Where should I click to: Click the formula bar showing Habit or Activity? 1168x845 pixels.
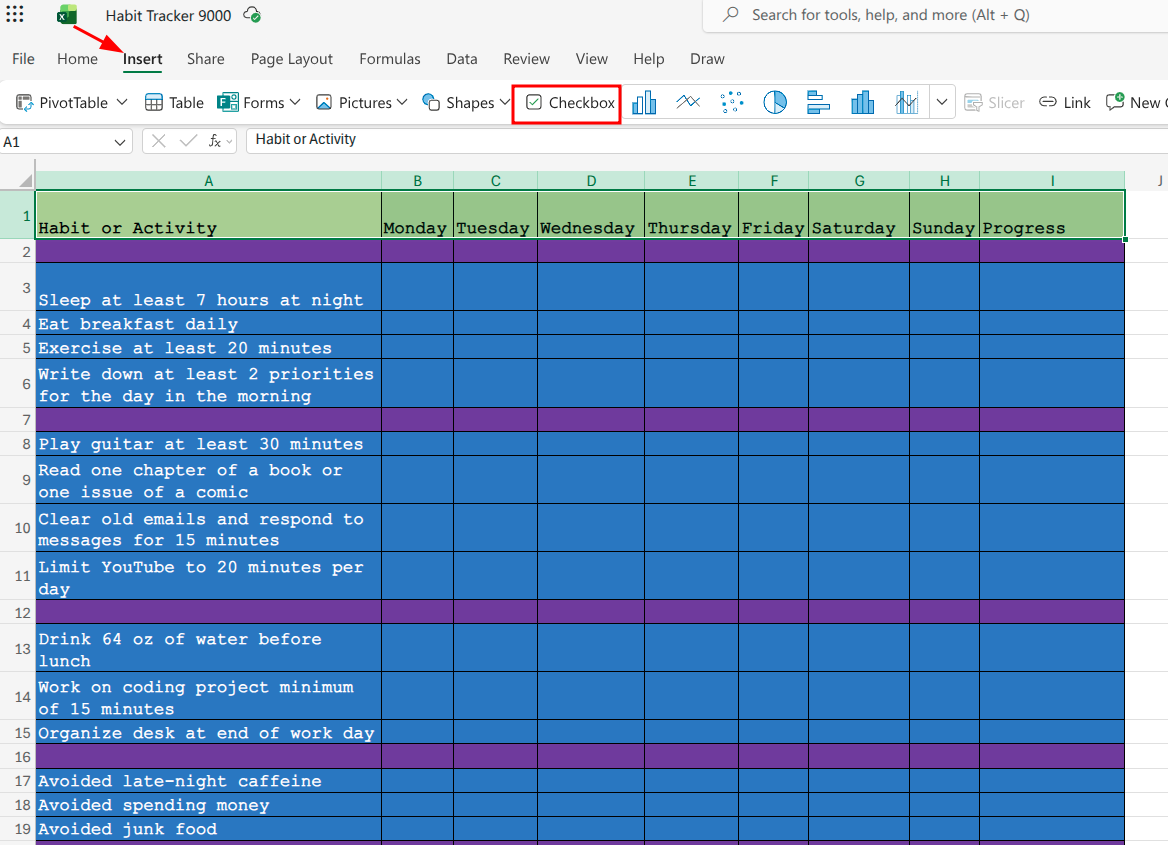click(706, 140)
